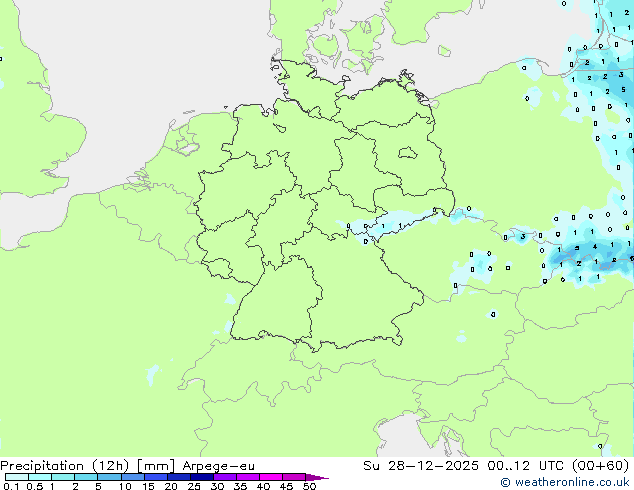Click the legend value '50'
634x490 pixels.
[x=309, y=486]
